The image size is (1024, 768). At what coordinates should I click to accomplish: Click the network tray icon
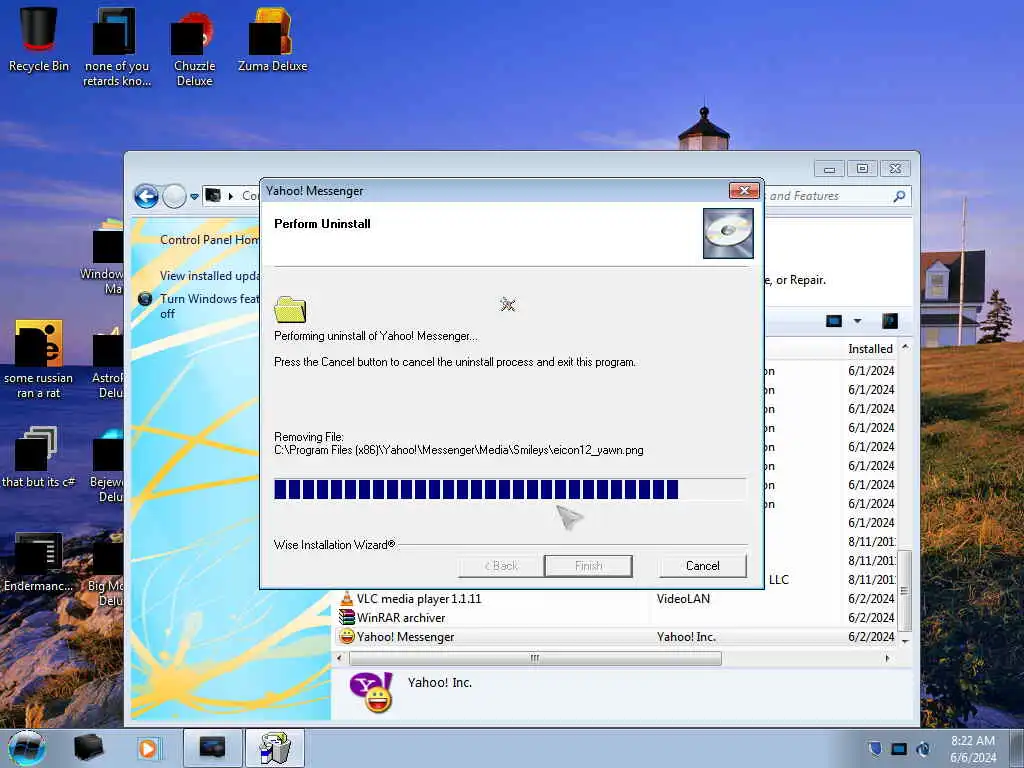point(899,748)
